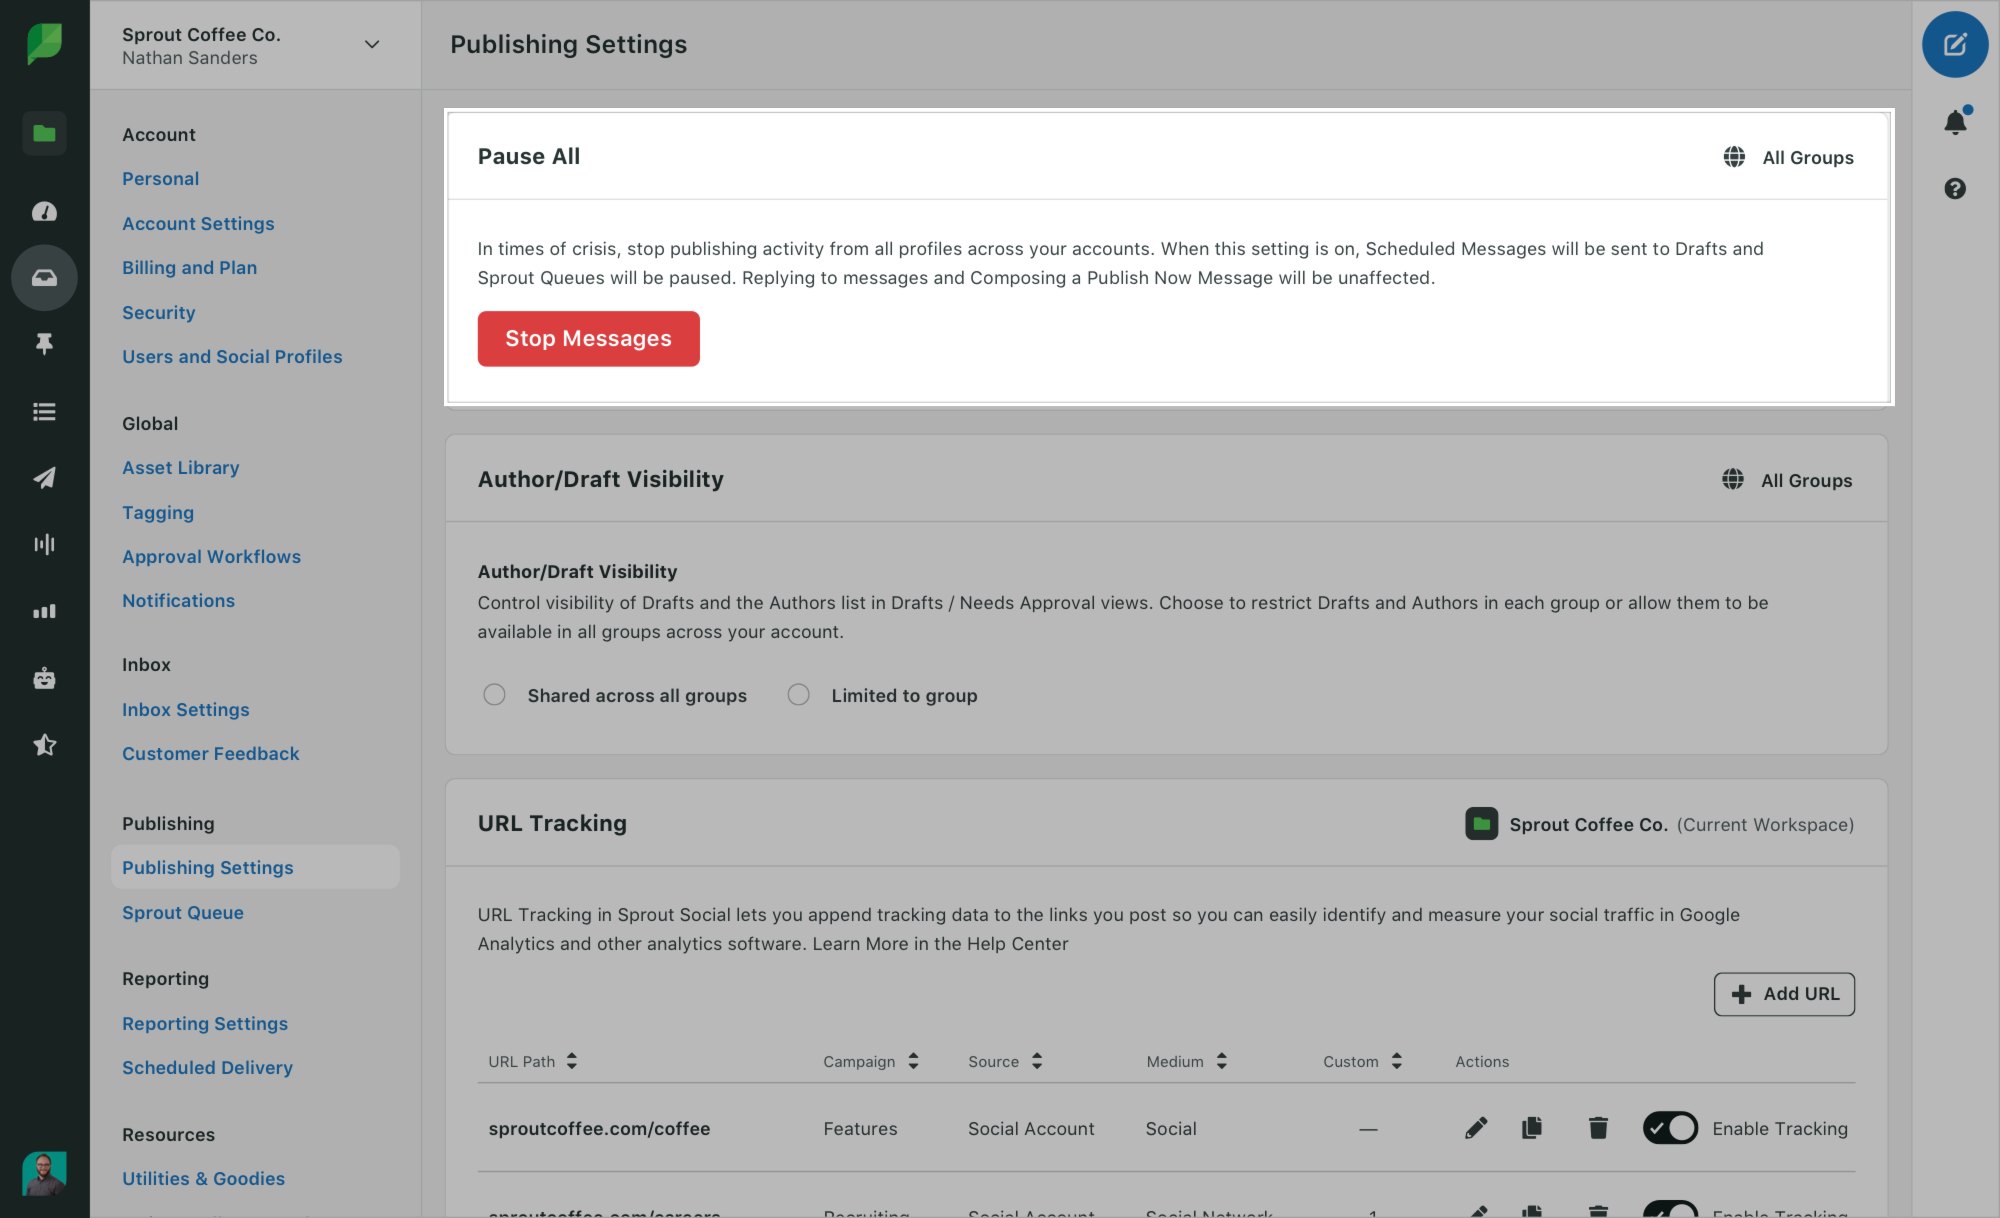Click the Stop Messages button
This screenshot has height=1218, width=2000.
tap(587, 338)
